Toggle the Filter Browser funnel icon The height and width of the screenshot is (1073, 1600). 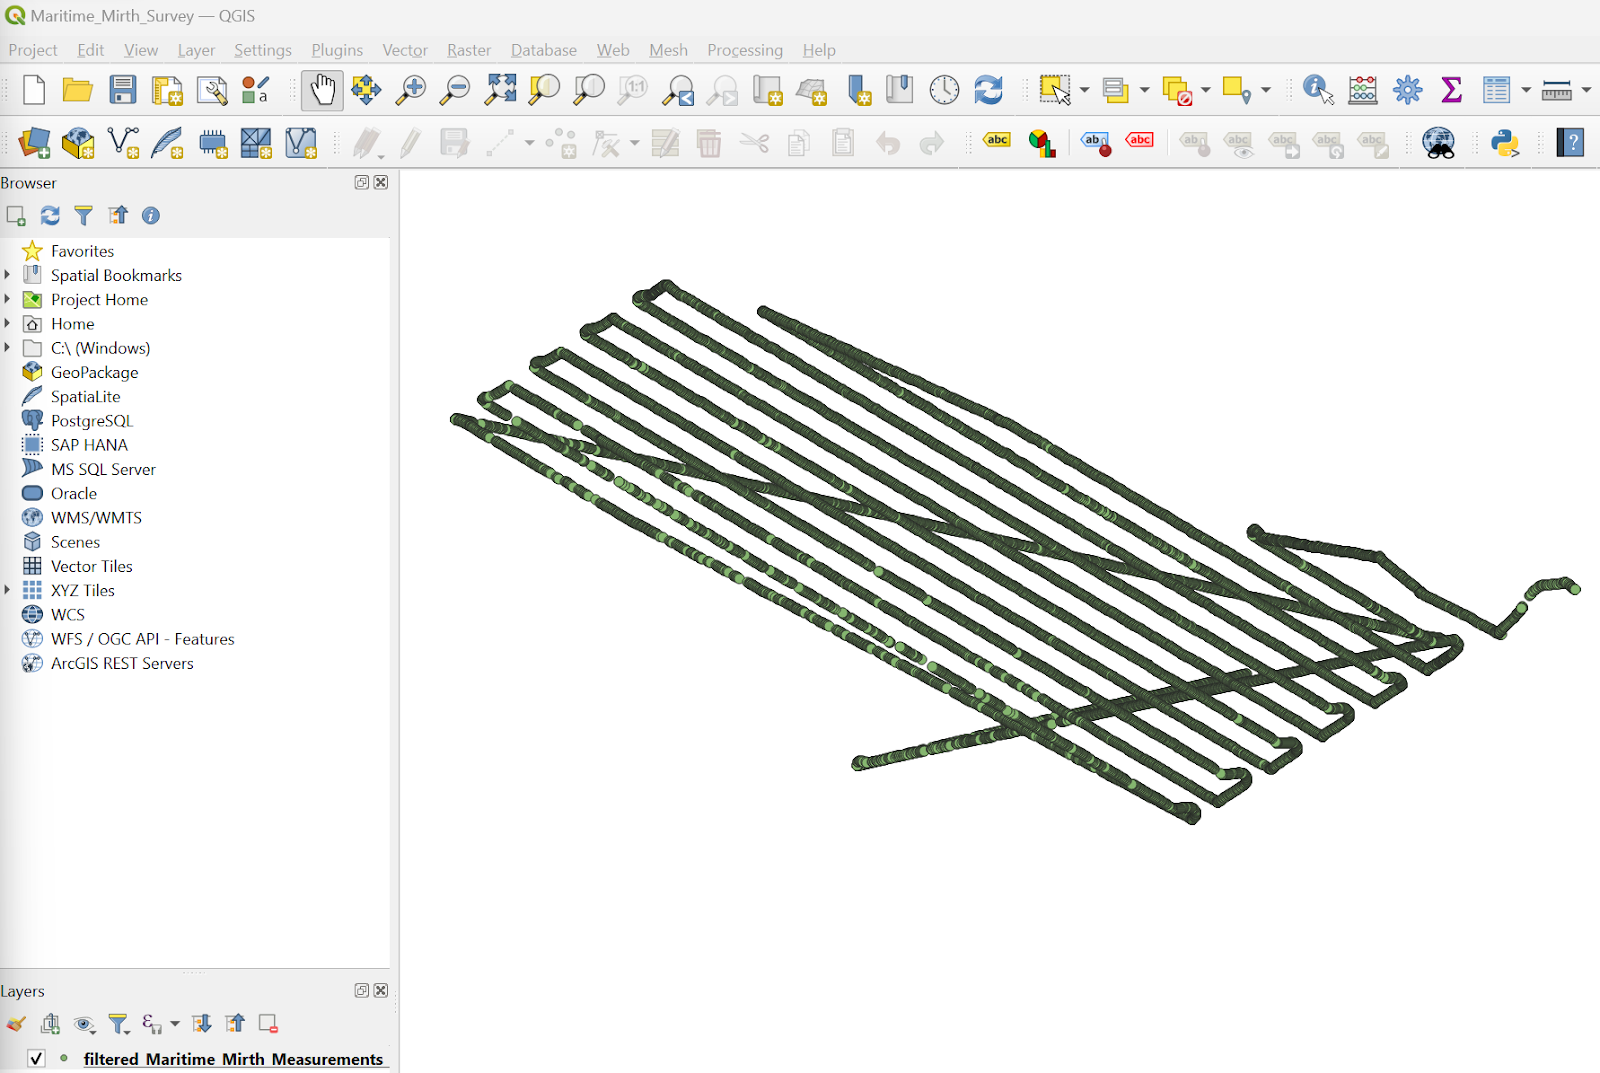tap(84, 215)
